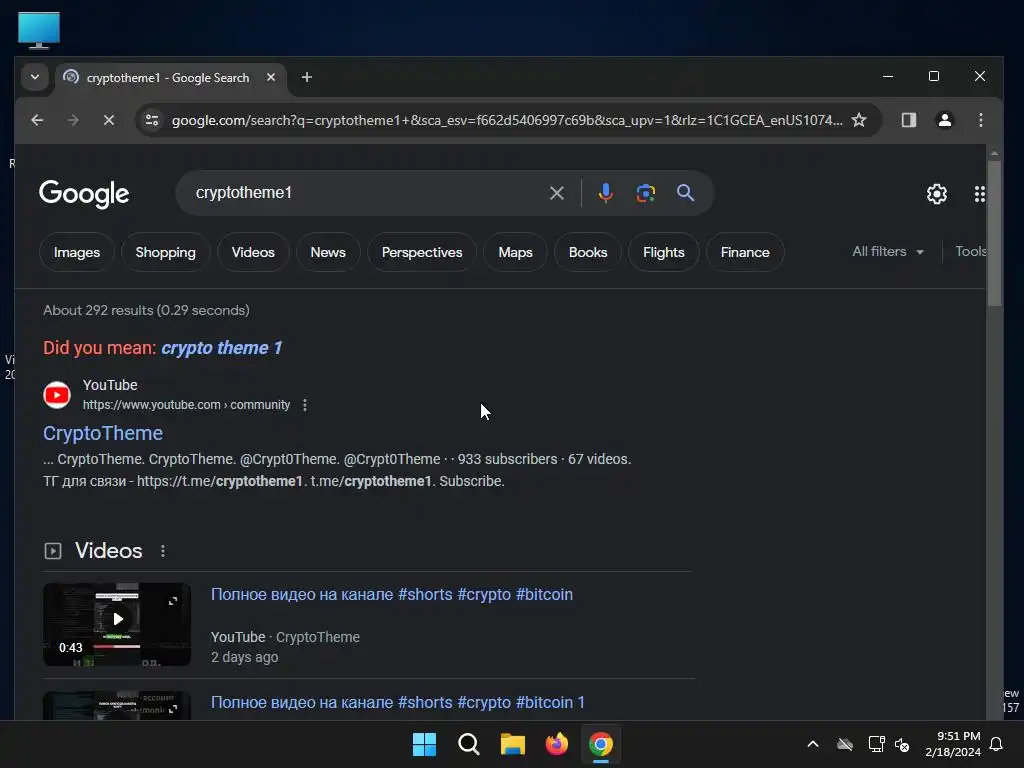Screen dimensions: 1024x768
Task: Click the forward navigation arrow
Action: [73, 120]
